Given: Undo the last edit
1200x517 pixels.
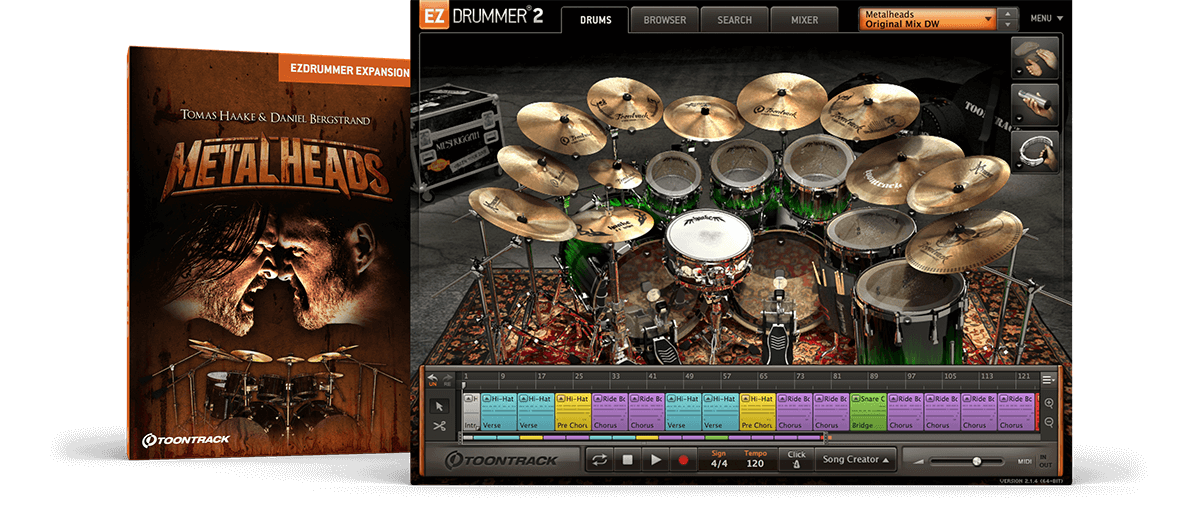Looking at the screenshot, I should tap(432, 379).
